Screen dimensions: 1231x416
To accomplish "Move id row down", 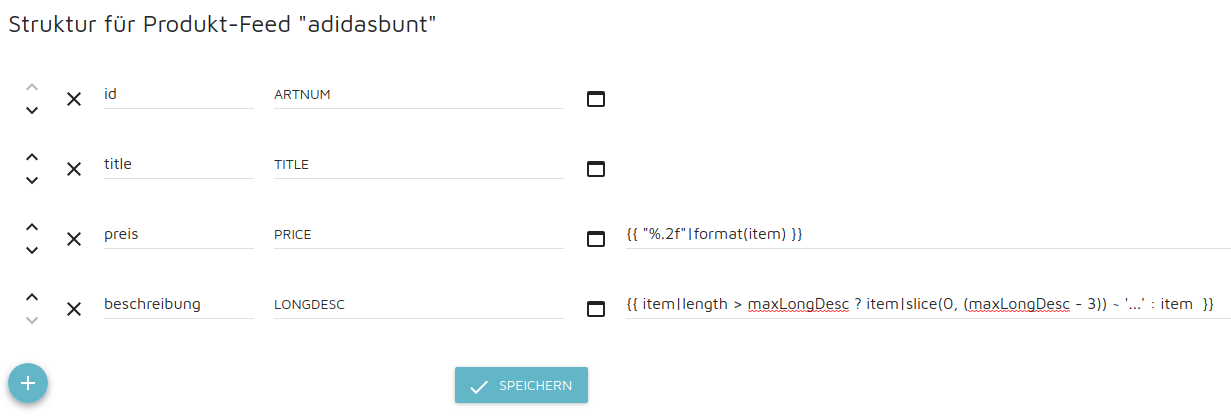I will pyautogui.click(x=32, y=110).
